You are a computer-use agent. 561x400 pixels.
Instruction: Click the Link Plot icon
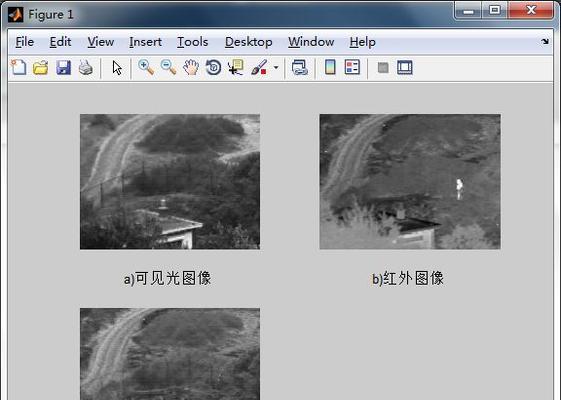(299, 67)
